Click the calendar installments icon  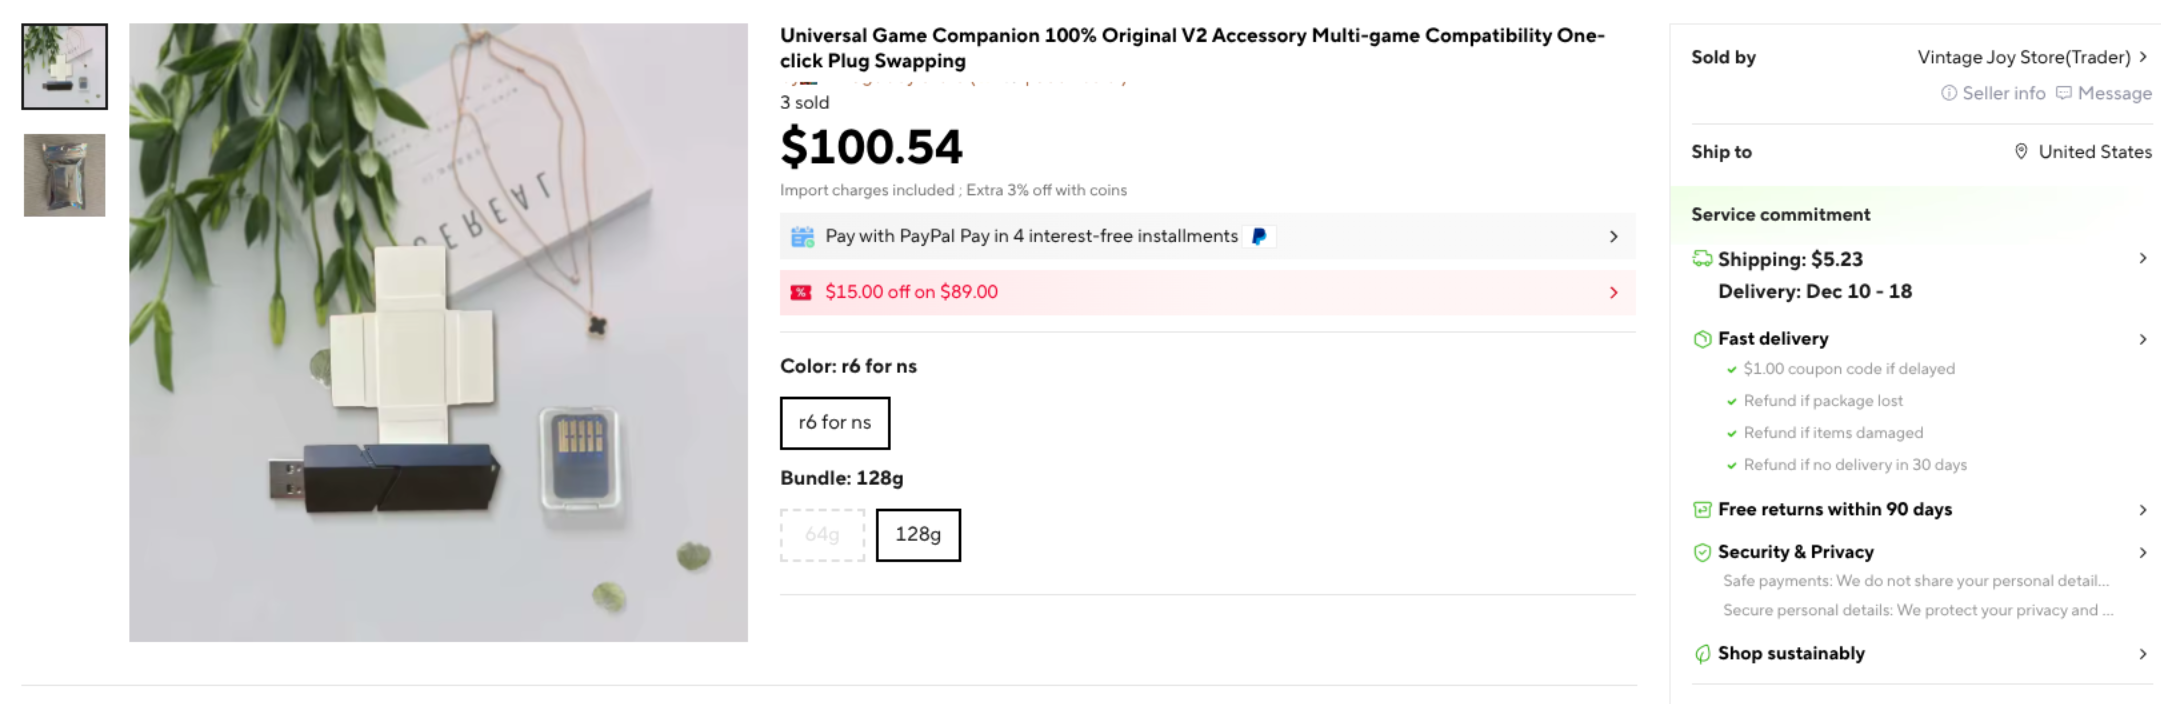[x=802, y=237]
